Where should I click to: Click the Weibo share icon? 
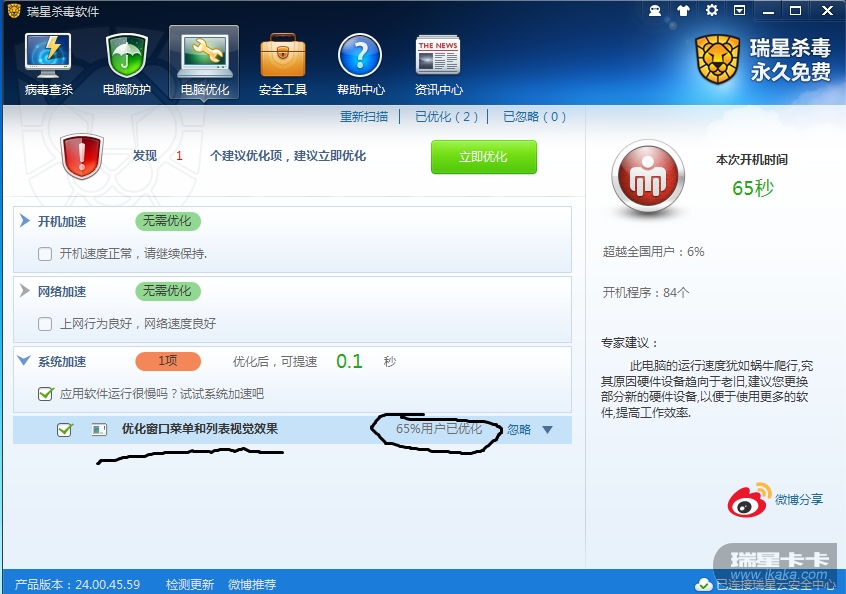(x=749, y=500)
